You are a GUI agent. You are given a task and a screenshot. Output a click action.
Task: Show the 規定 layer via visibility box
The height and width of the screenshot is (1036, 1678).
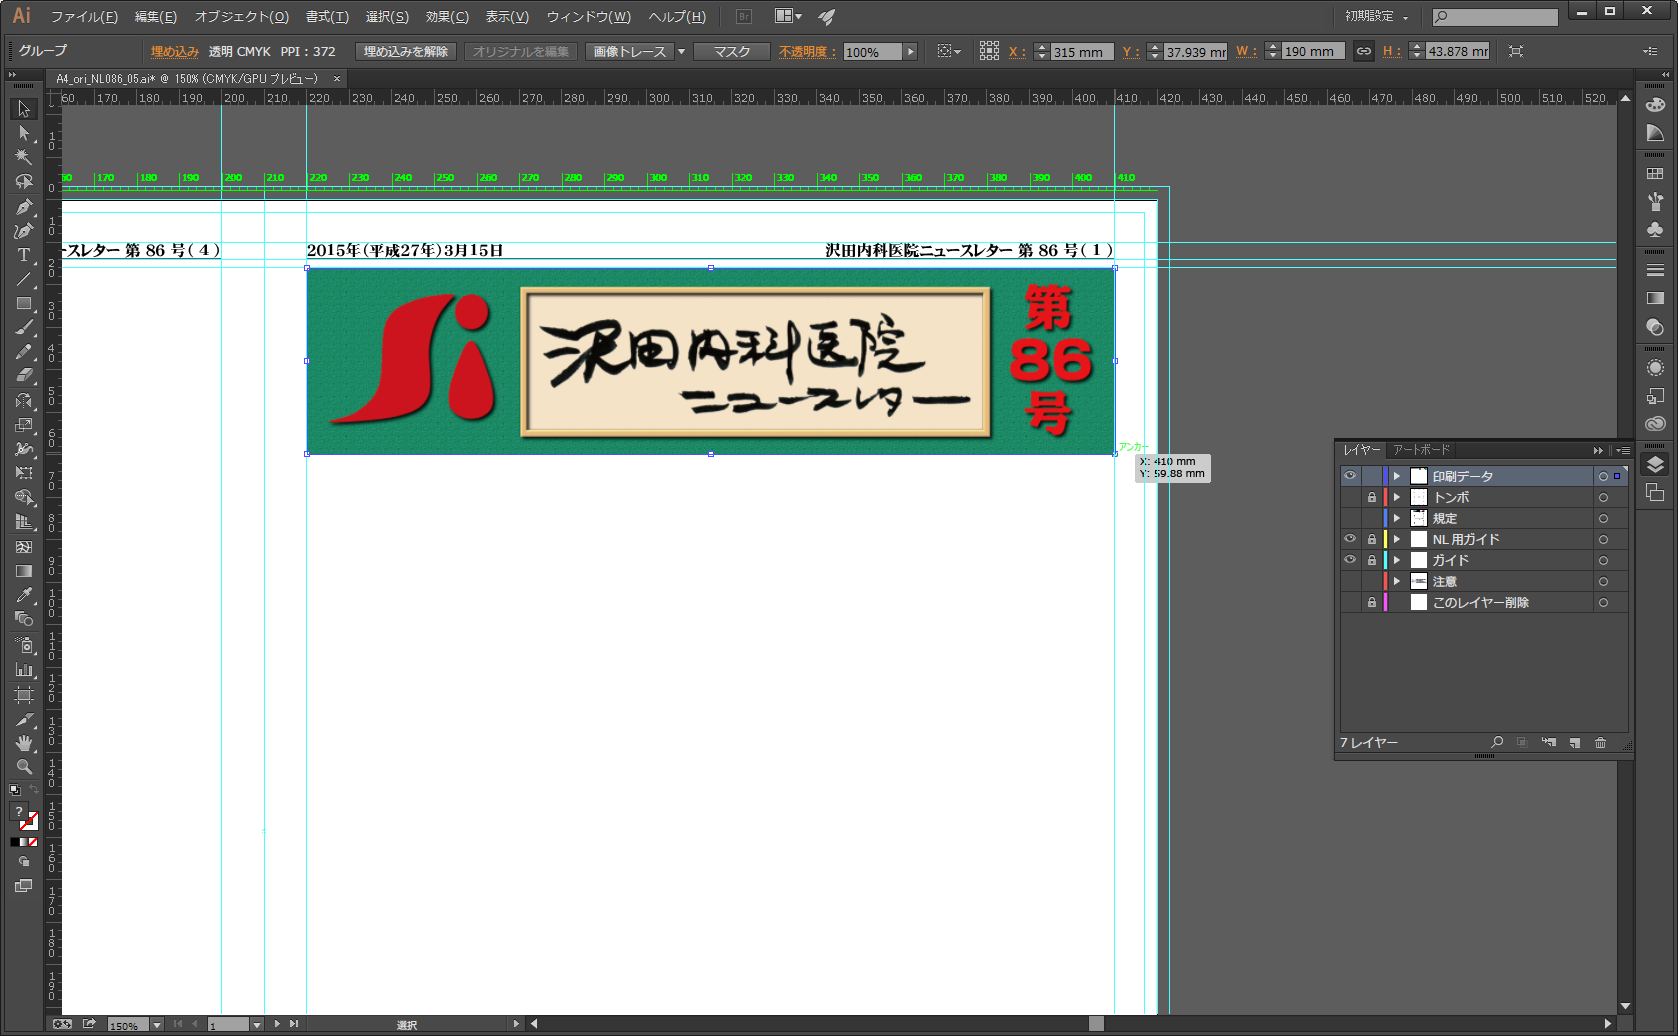(1350, 518)
